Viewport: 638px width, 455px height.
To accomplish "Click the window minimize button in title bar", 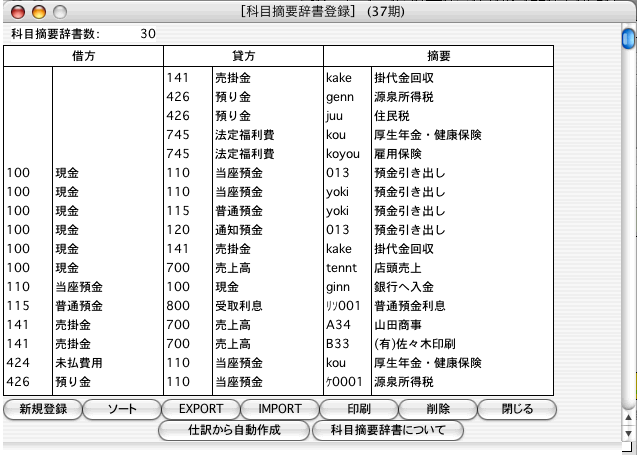I will point(38,12).
